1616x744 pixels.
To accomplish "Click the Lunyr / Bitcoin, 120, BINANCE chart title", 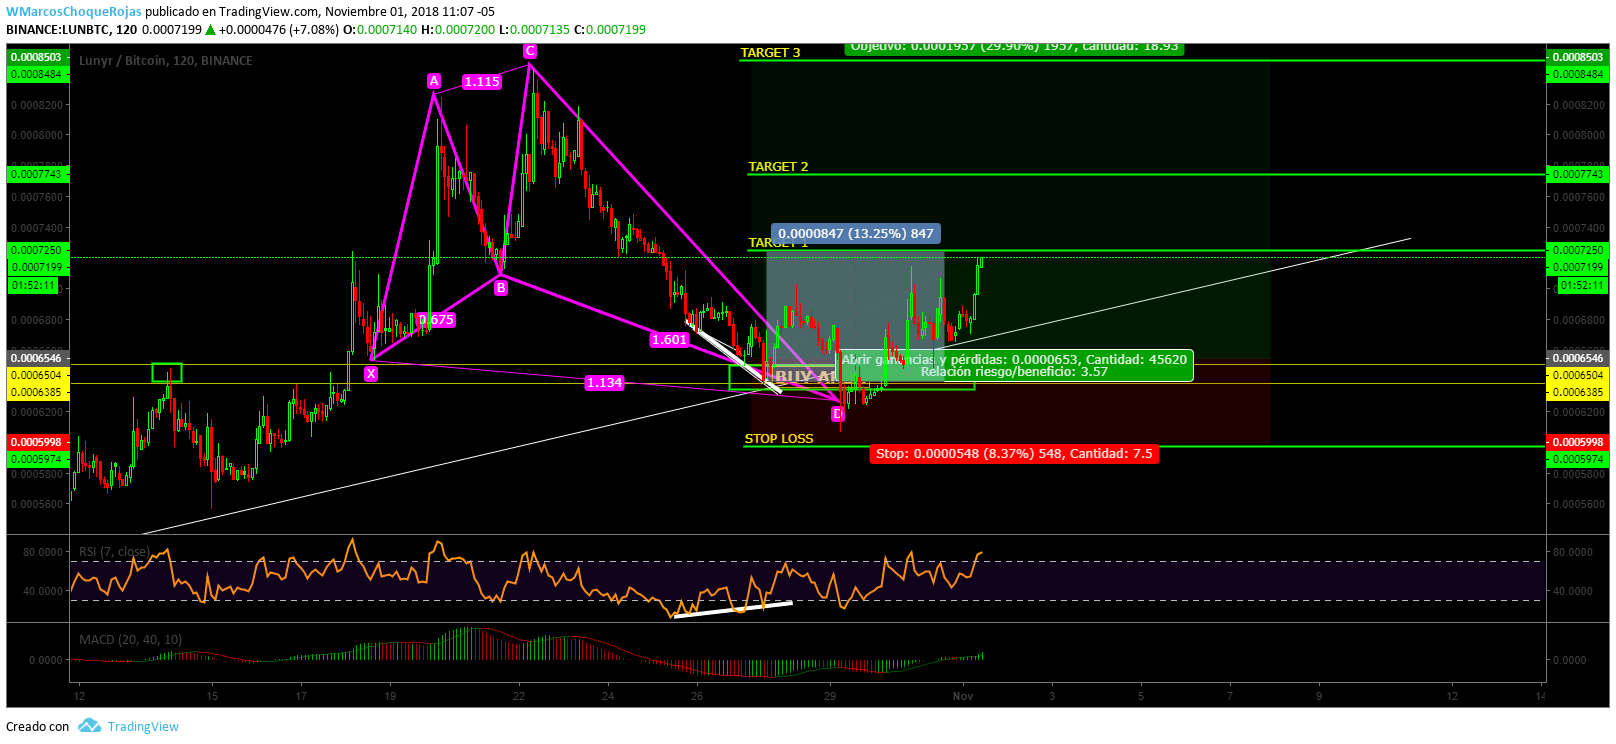I will coord(166,61).
